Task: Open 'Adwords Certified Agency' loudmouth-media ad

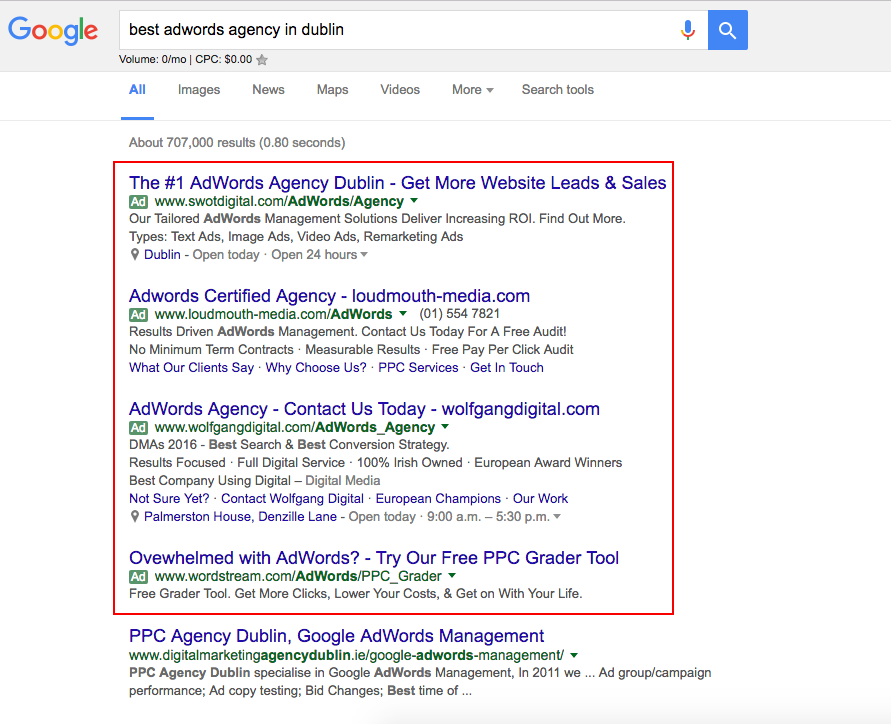Action: click(x=330, y=296)
